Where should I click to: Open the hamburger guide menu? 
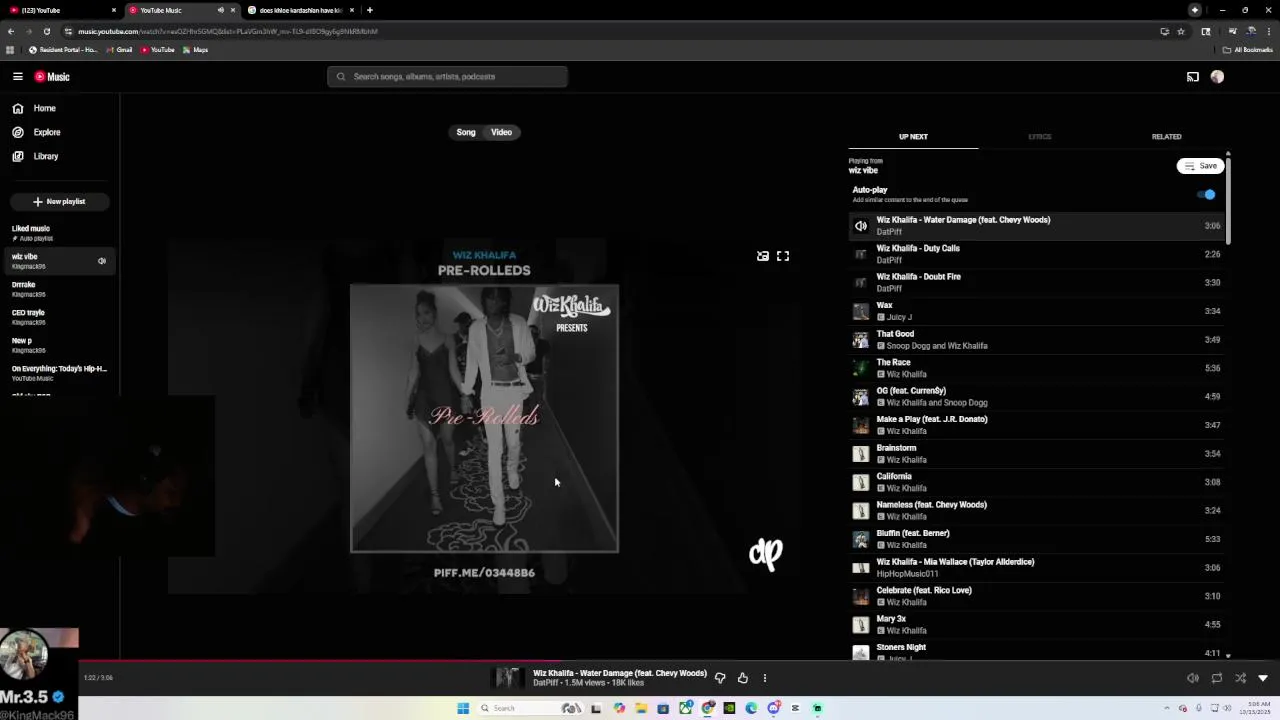[x=17, y=76]
